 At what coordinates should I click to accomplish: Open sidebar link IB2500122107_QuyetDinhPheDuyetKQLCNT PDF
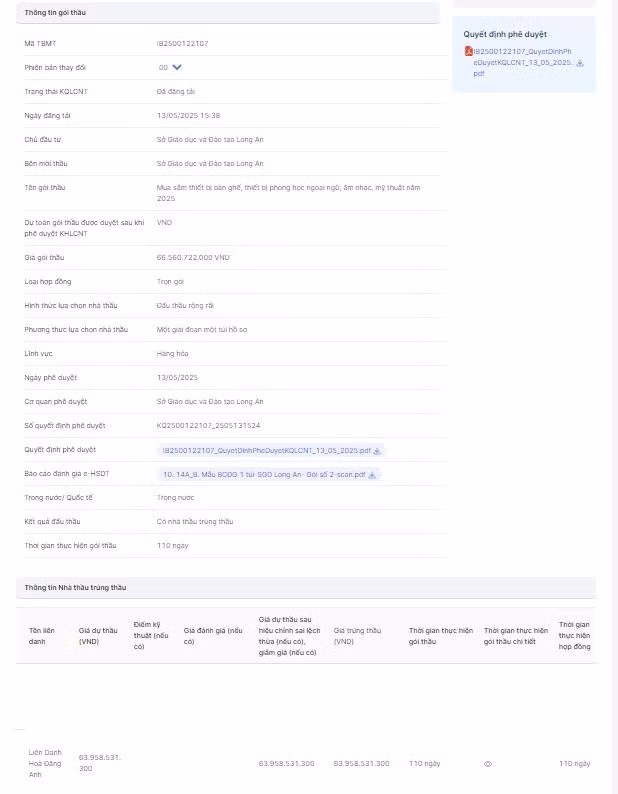click(520, 62)
